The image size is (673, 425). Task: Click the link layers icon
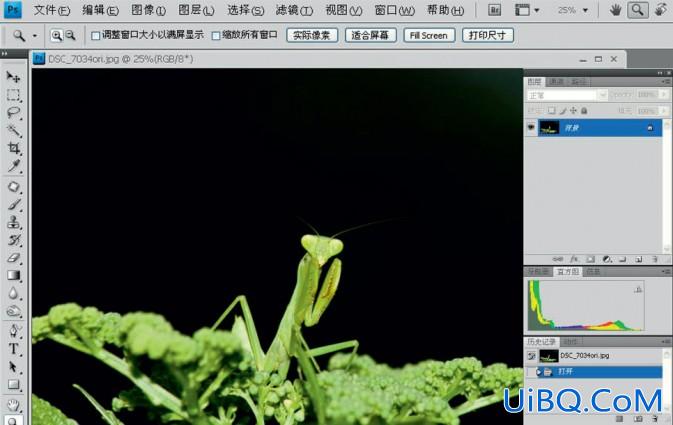coord(558,259)
